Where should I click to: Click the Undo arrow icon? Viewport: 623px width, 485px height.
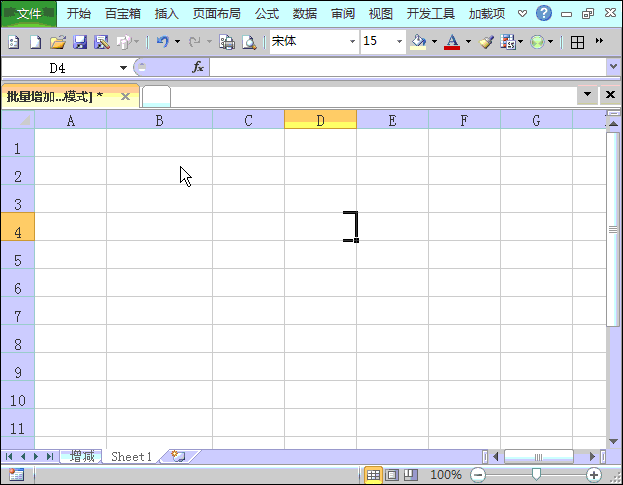[x=163, y=41]
